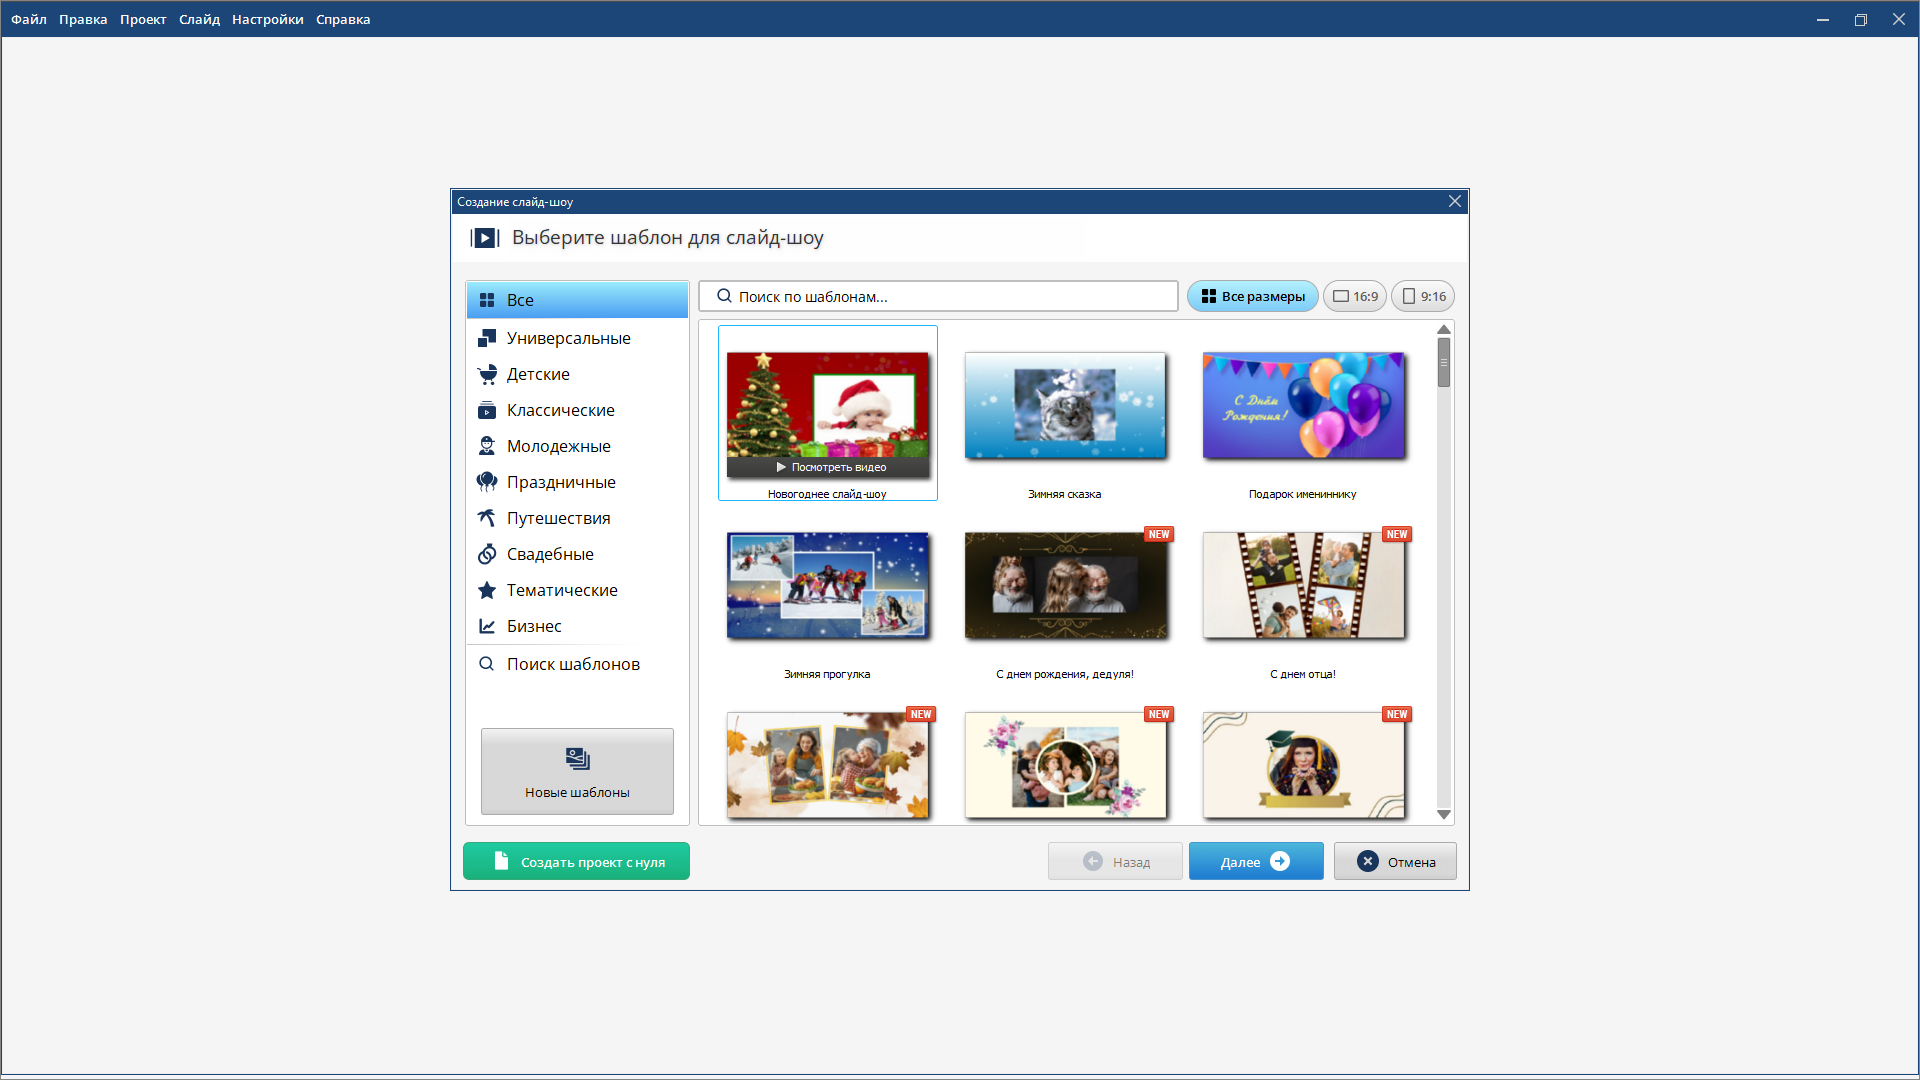Click Создать проект с нуля button

tap(576, 861)
